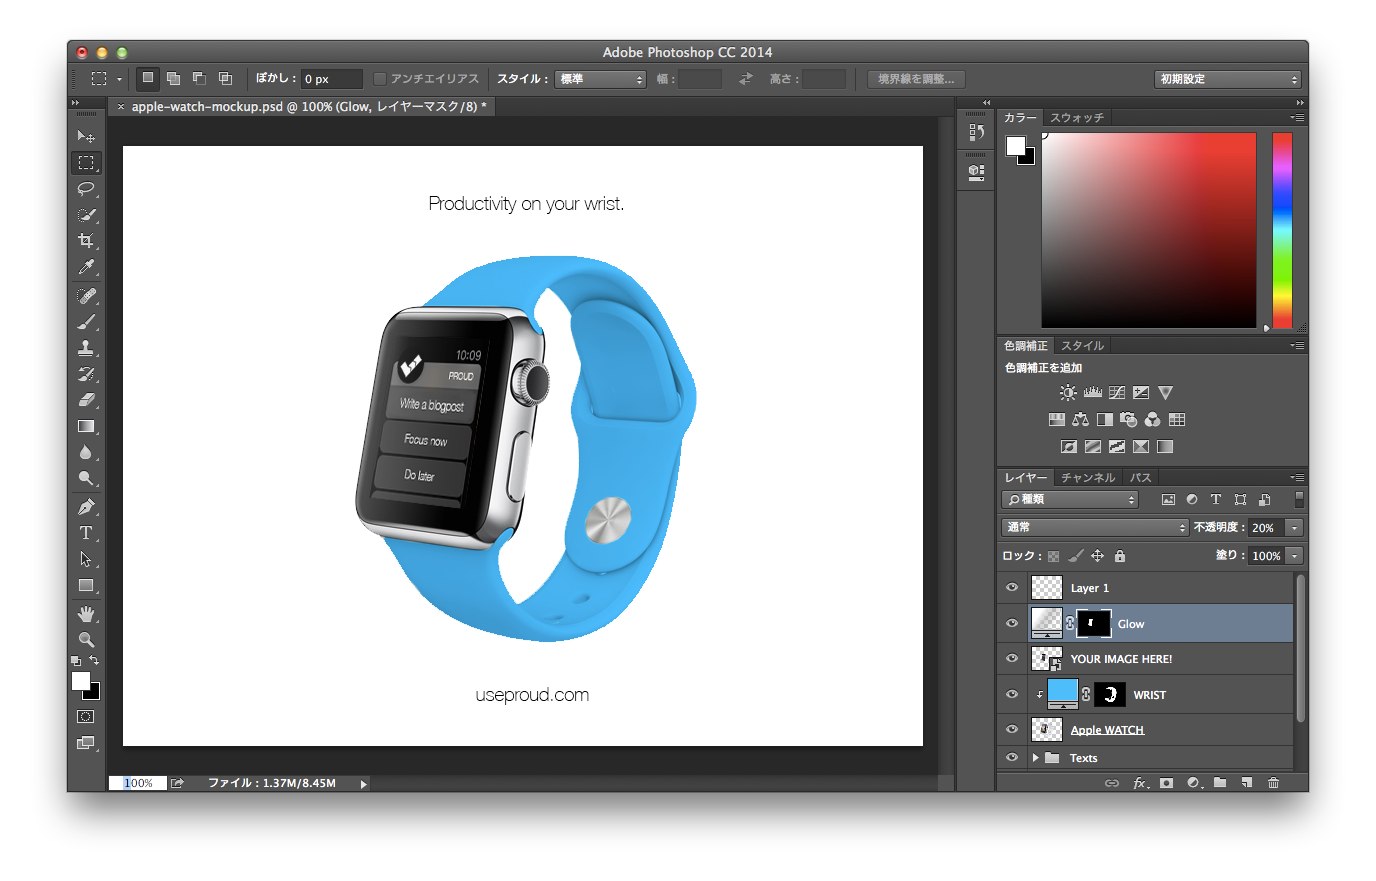Open the selection style dropdown
The image size is (1376, 881).
pos(600,79)
